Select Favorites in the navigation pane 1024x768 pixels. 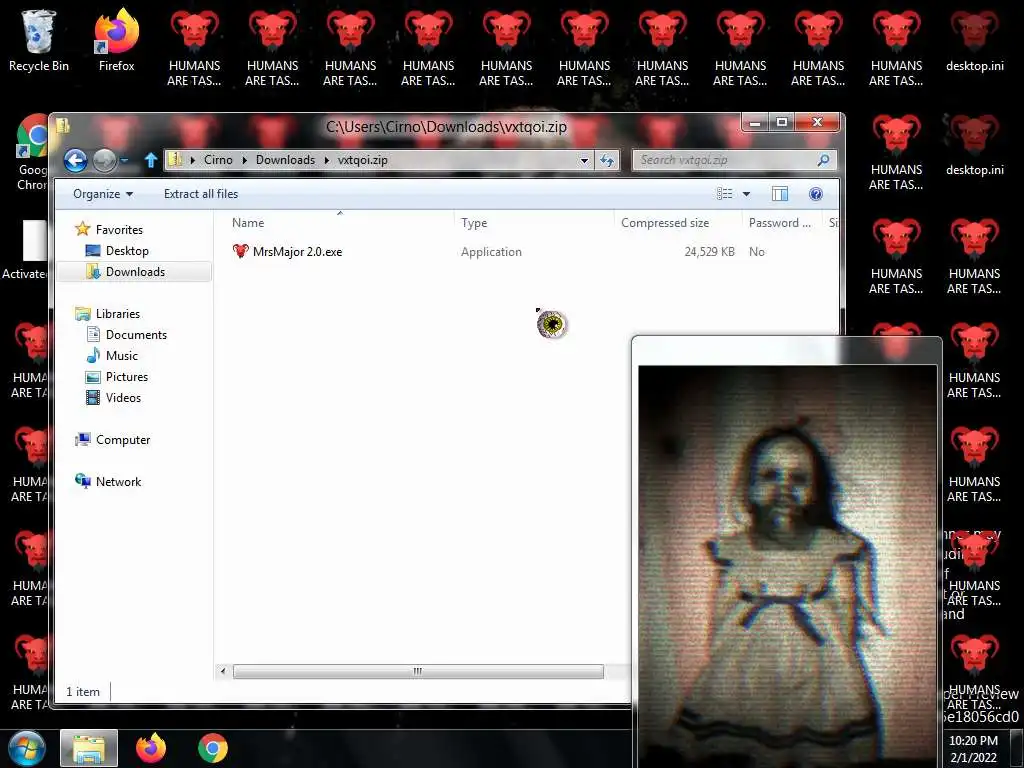(x=119, y=230)
